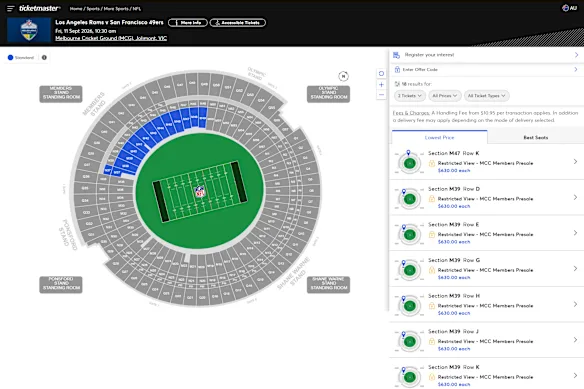584x389 pixels.
Task: Click the Enter Offer Code lock icon
Action: coord(397,69)
